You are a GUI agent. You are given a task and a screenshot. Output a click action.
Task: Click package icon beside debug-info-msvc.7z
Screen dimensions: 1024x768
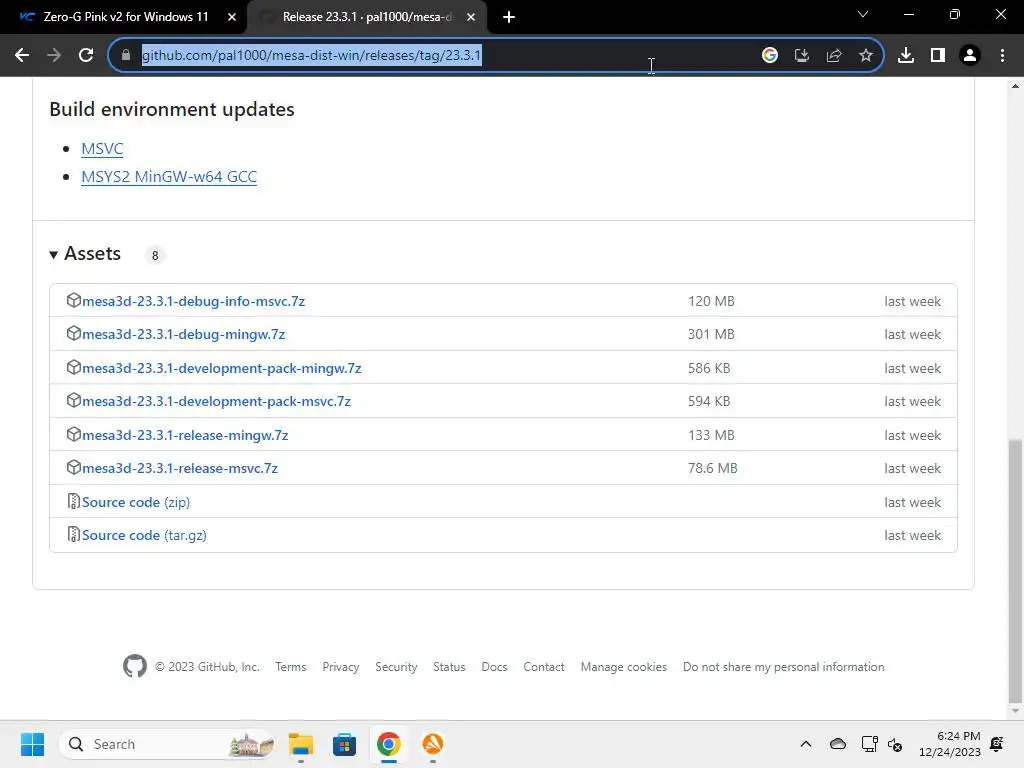[x=74, y=300]
